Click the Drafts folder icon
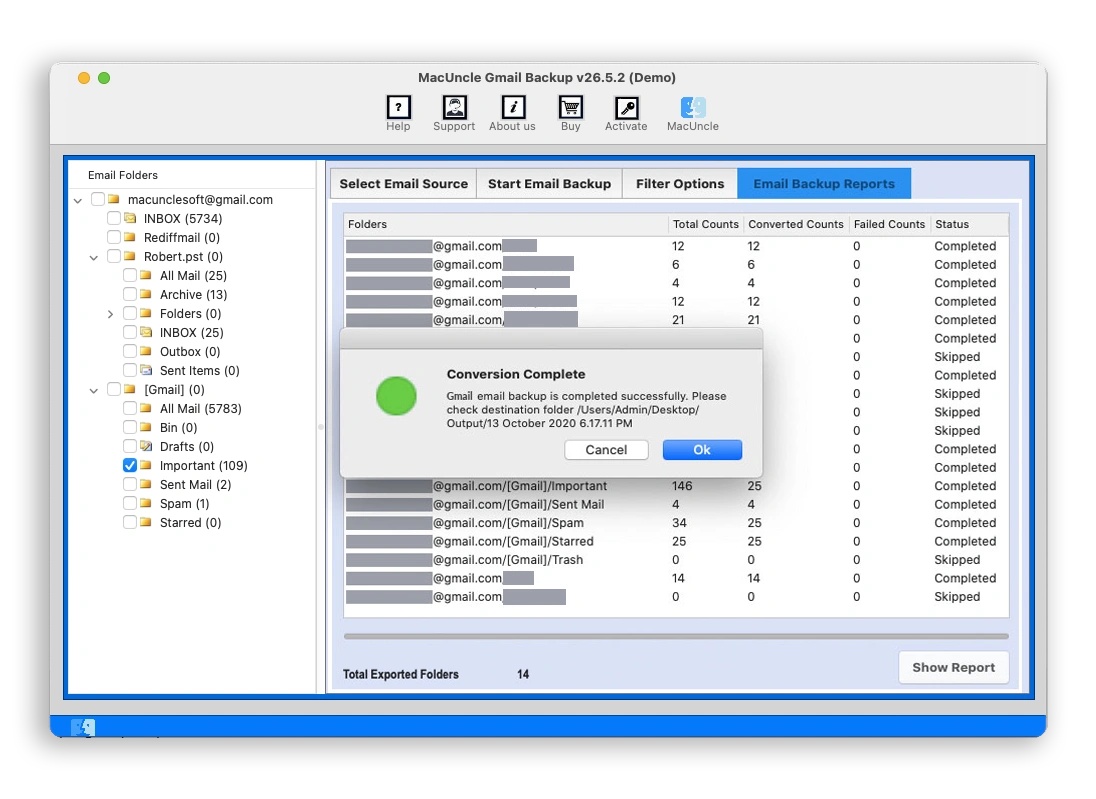The image size is (1096, 799). [x=145, y=446]
